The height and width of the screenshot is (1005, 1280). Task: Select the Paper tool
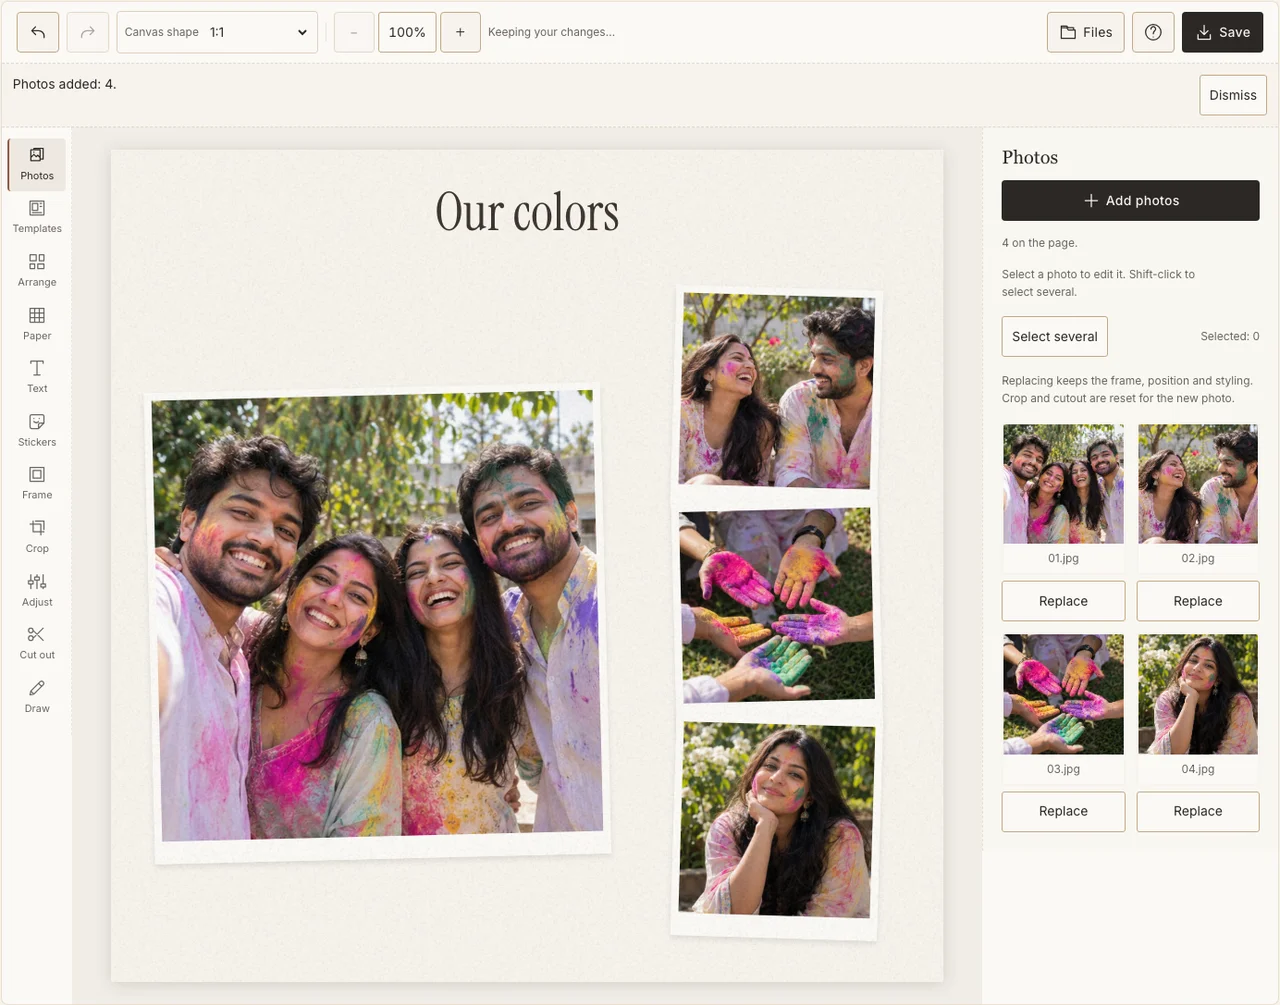click(x=37, y=324)
